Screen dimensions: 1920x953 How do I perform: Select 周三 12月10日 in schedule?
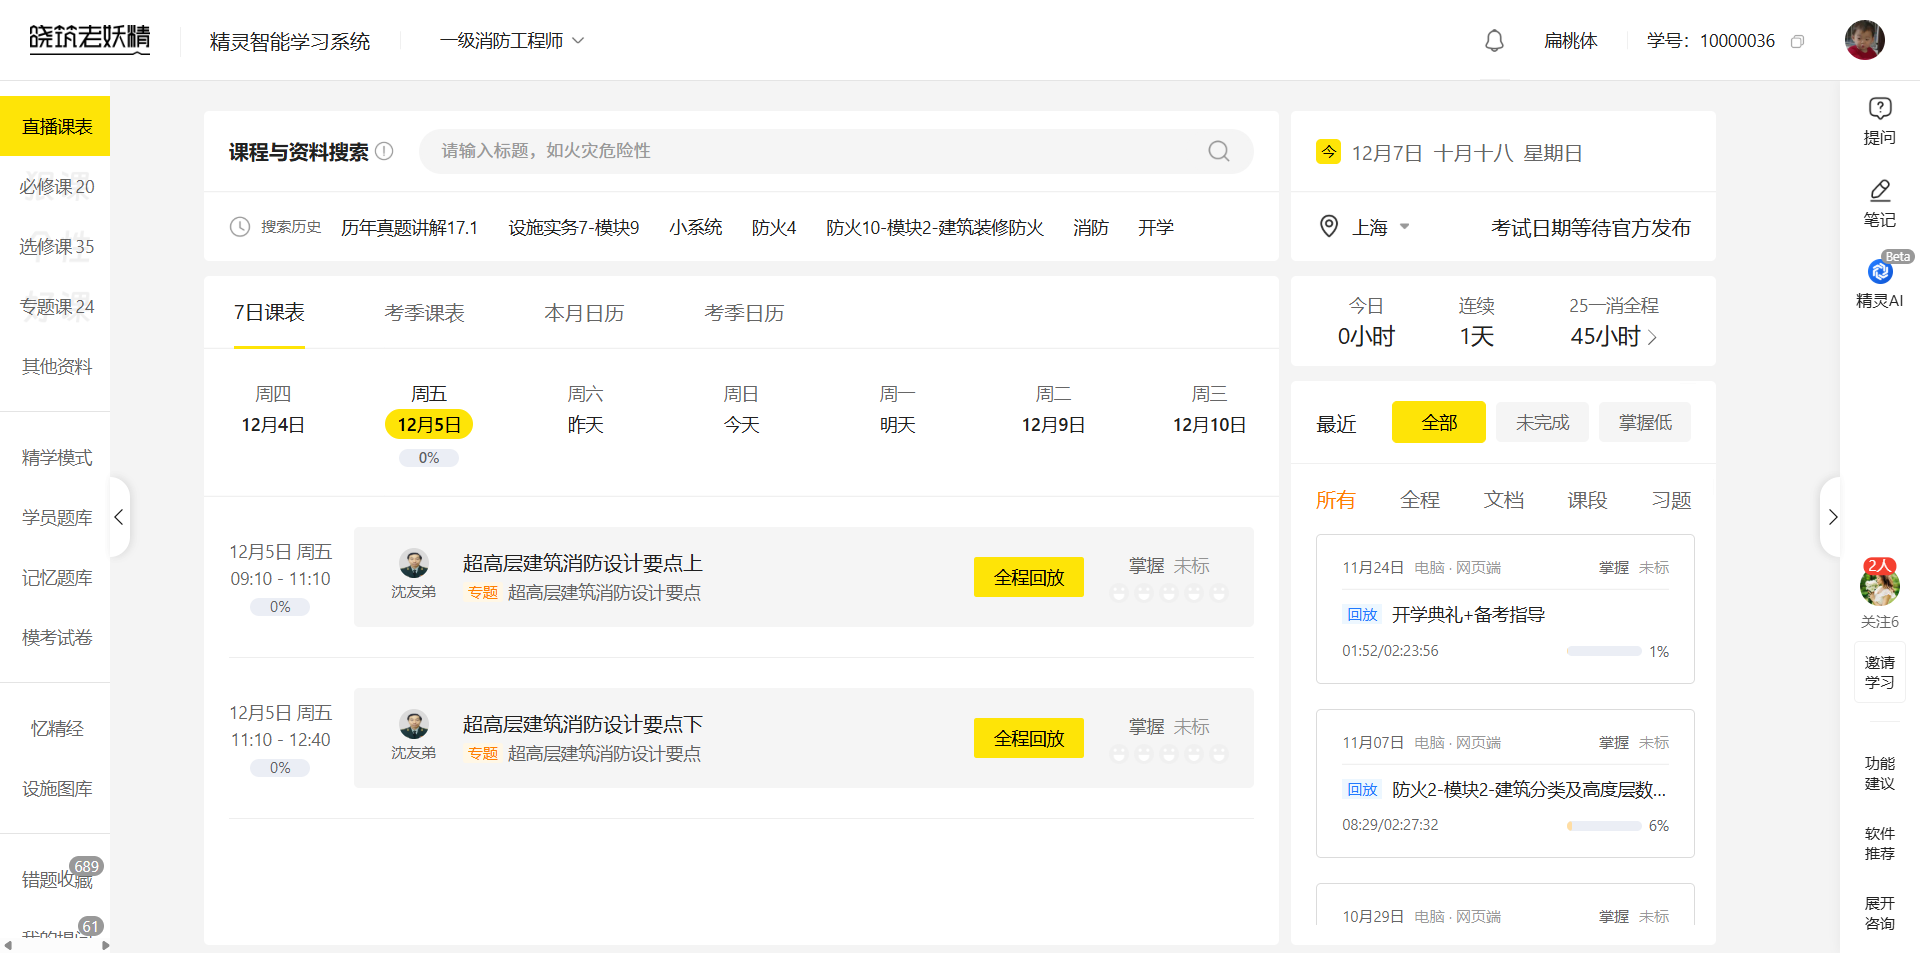pyautogui.click(x=1209, y=410)
